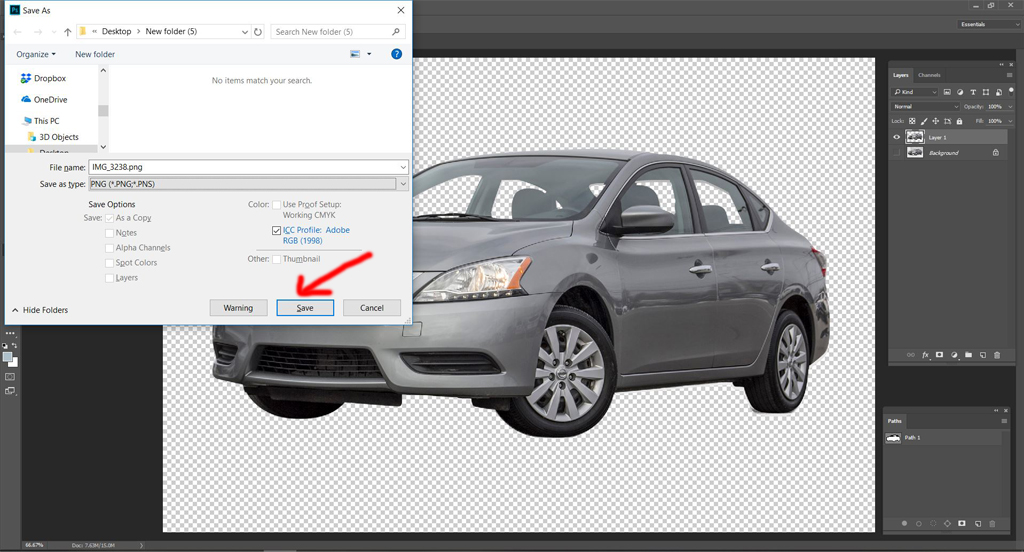Add a layer style with fx icon
The height and width of the screenshot is (552, 1024).
point(925,355)
